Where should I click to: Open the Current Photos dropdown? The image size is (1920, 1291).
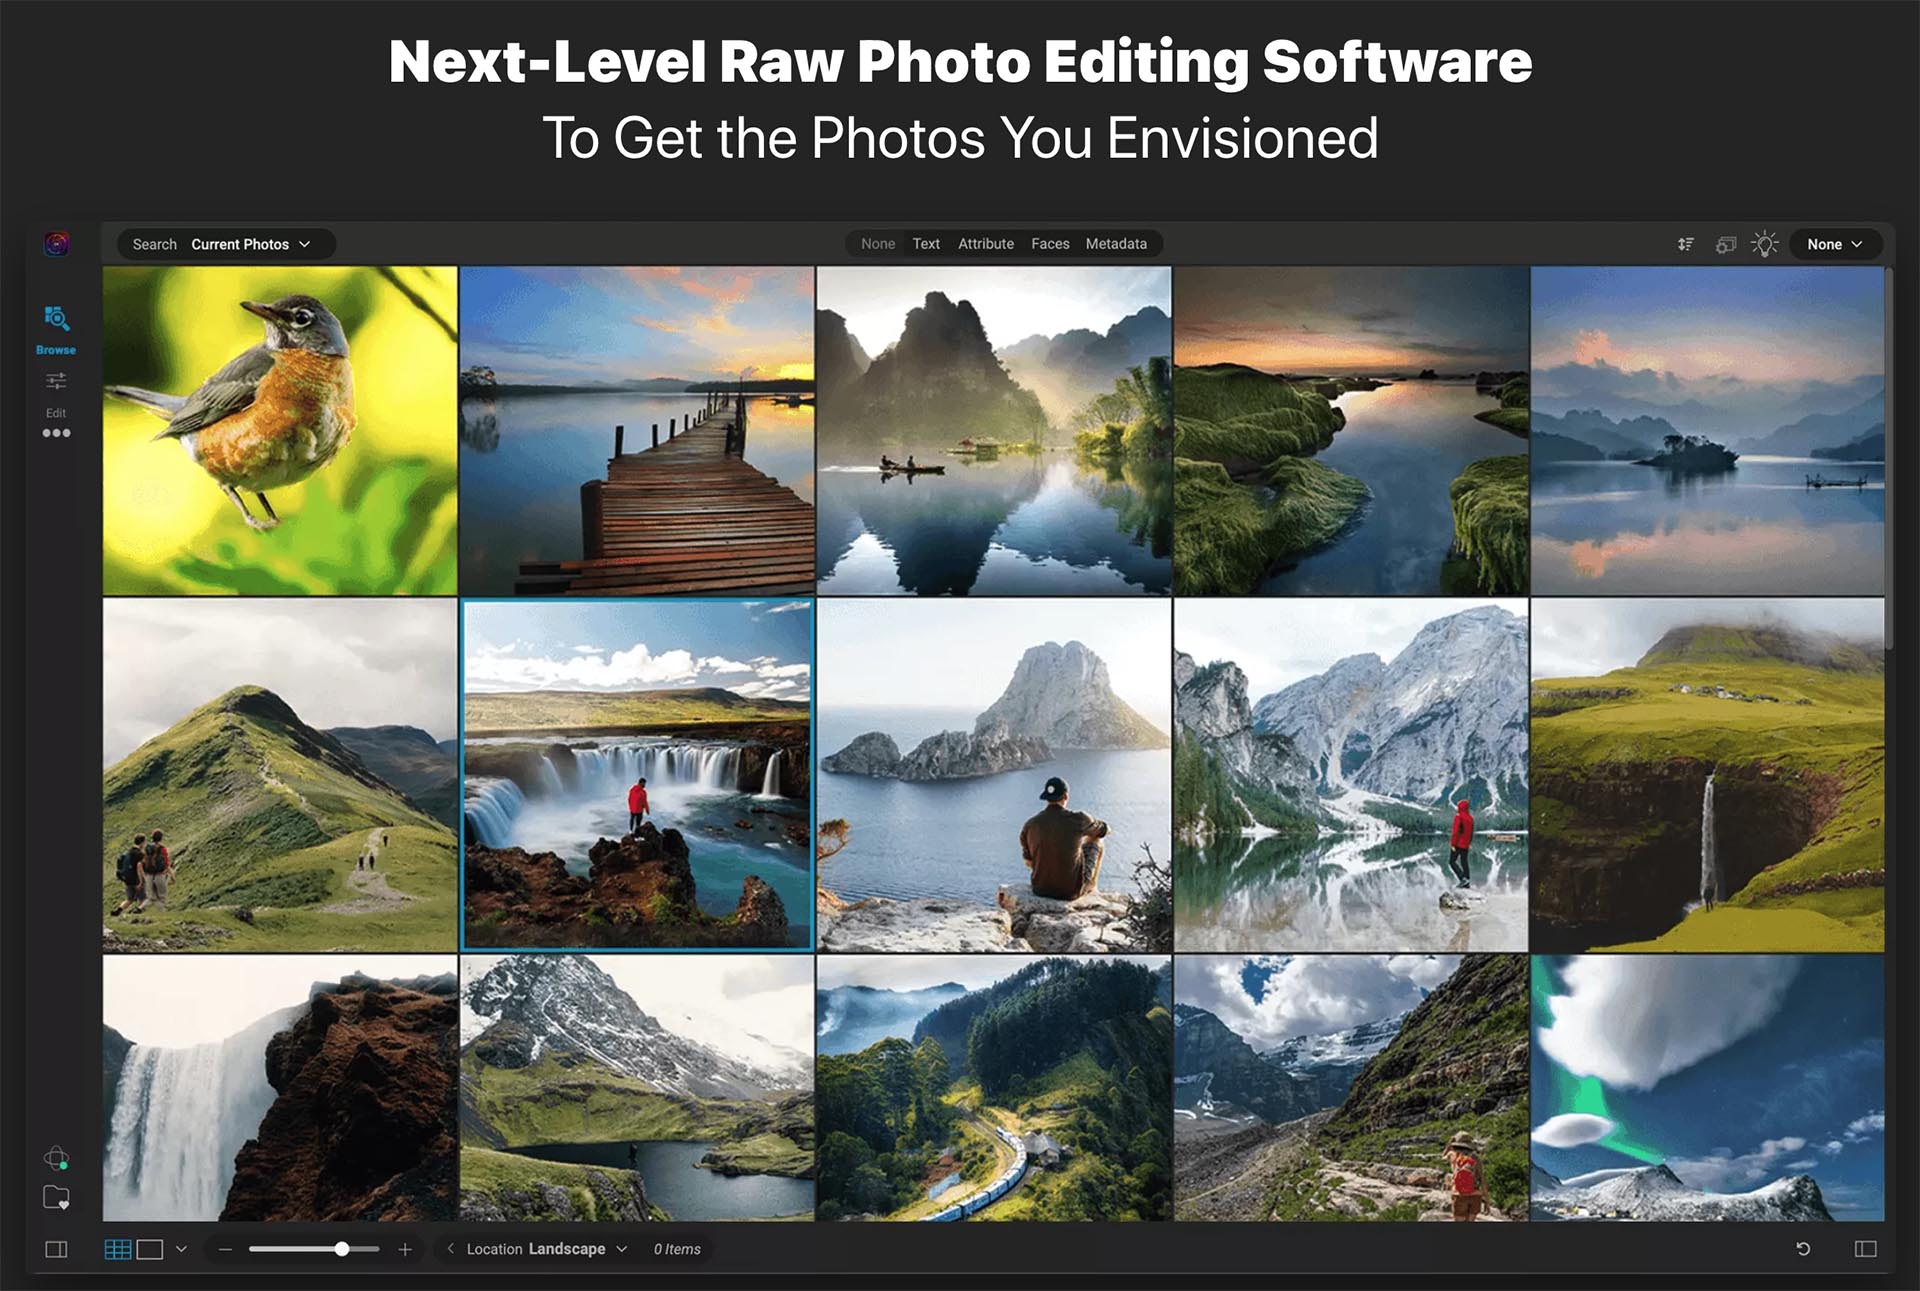[x=250, y=243]
